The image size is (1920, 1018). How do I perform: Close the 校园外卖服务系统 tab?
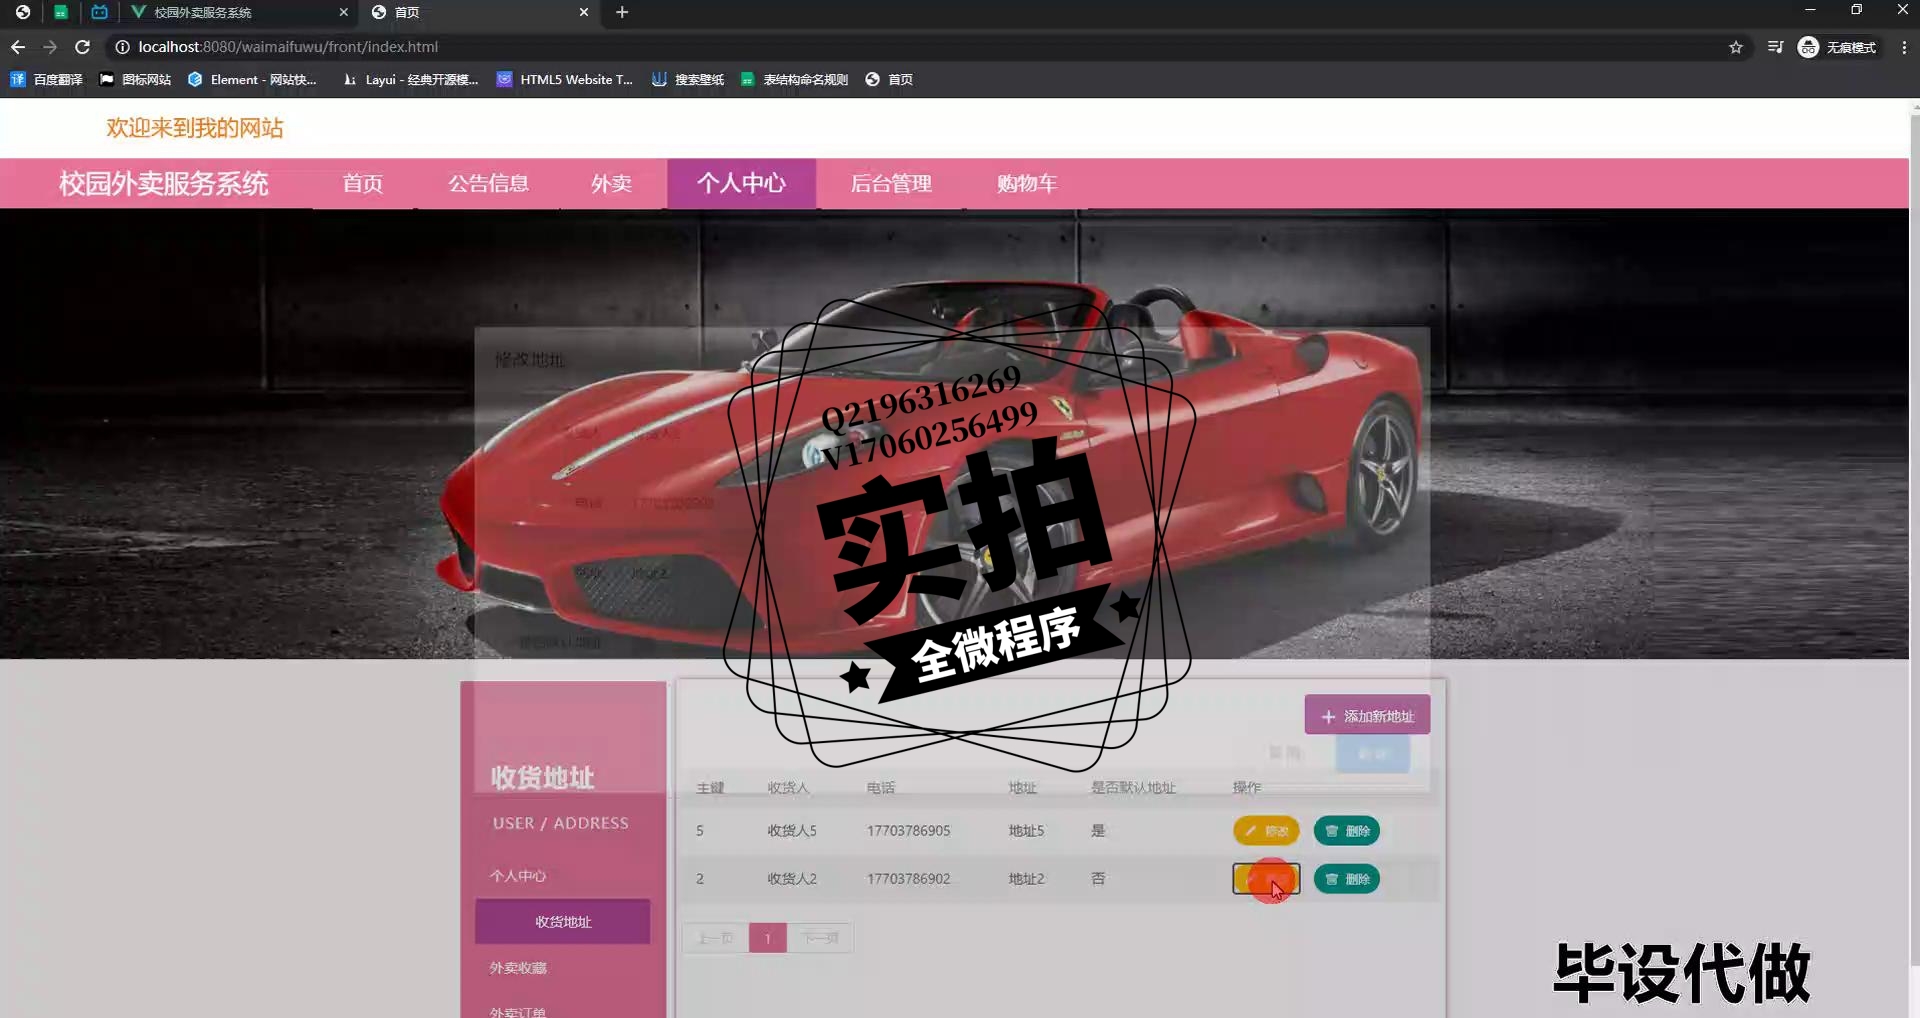(x=343, y=12)
